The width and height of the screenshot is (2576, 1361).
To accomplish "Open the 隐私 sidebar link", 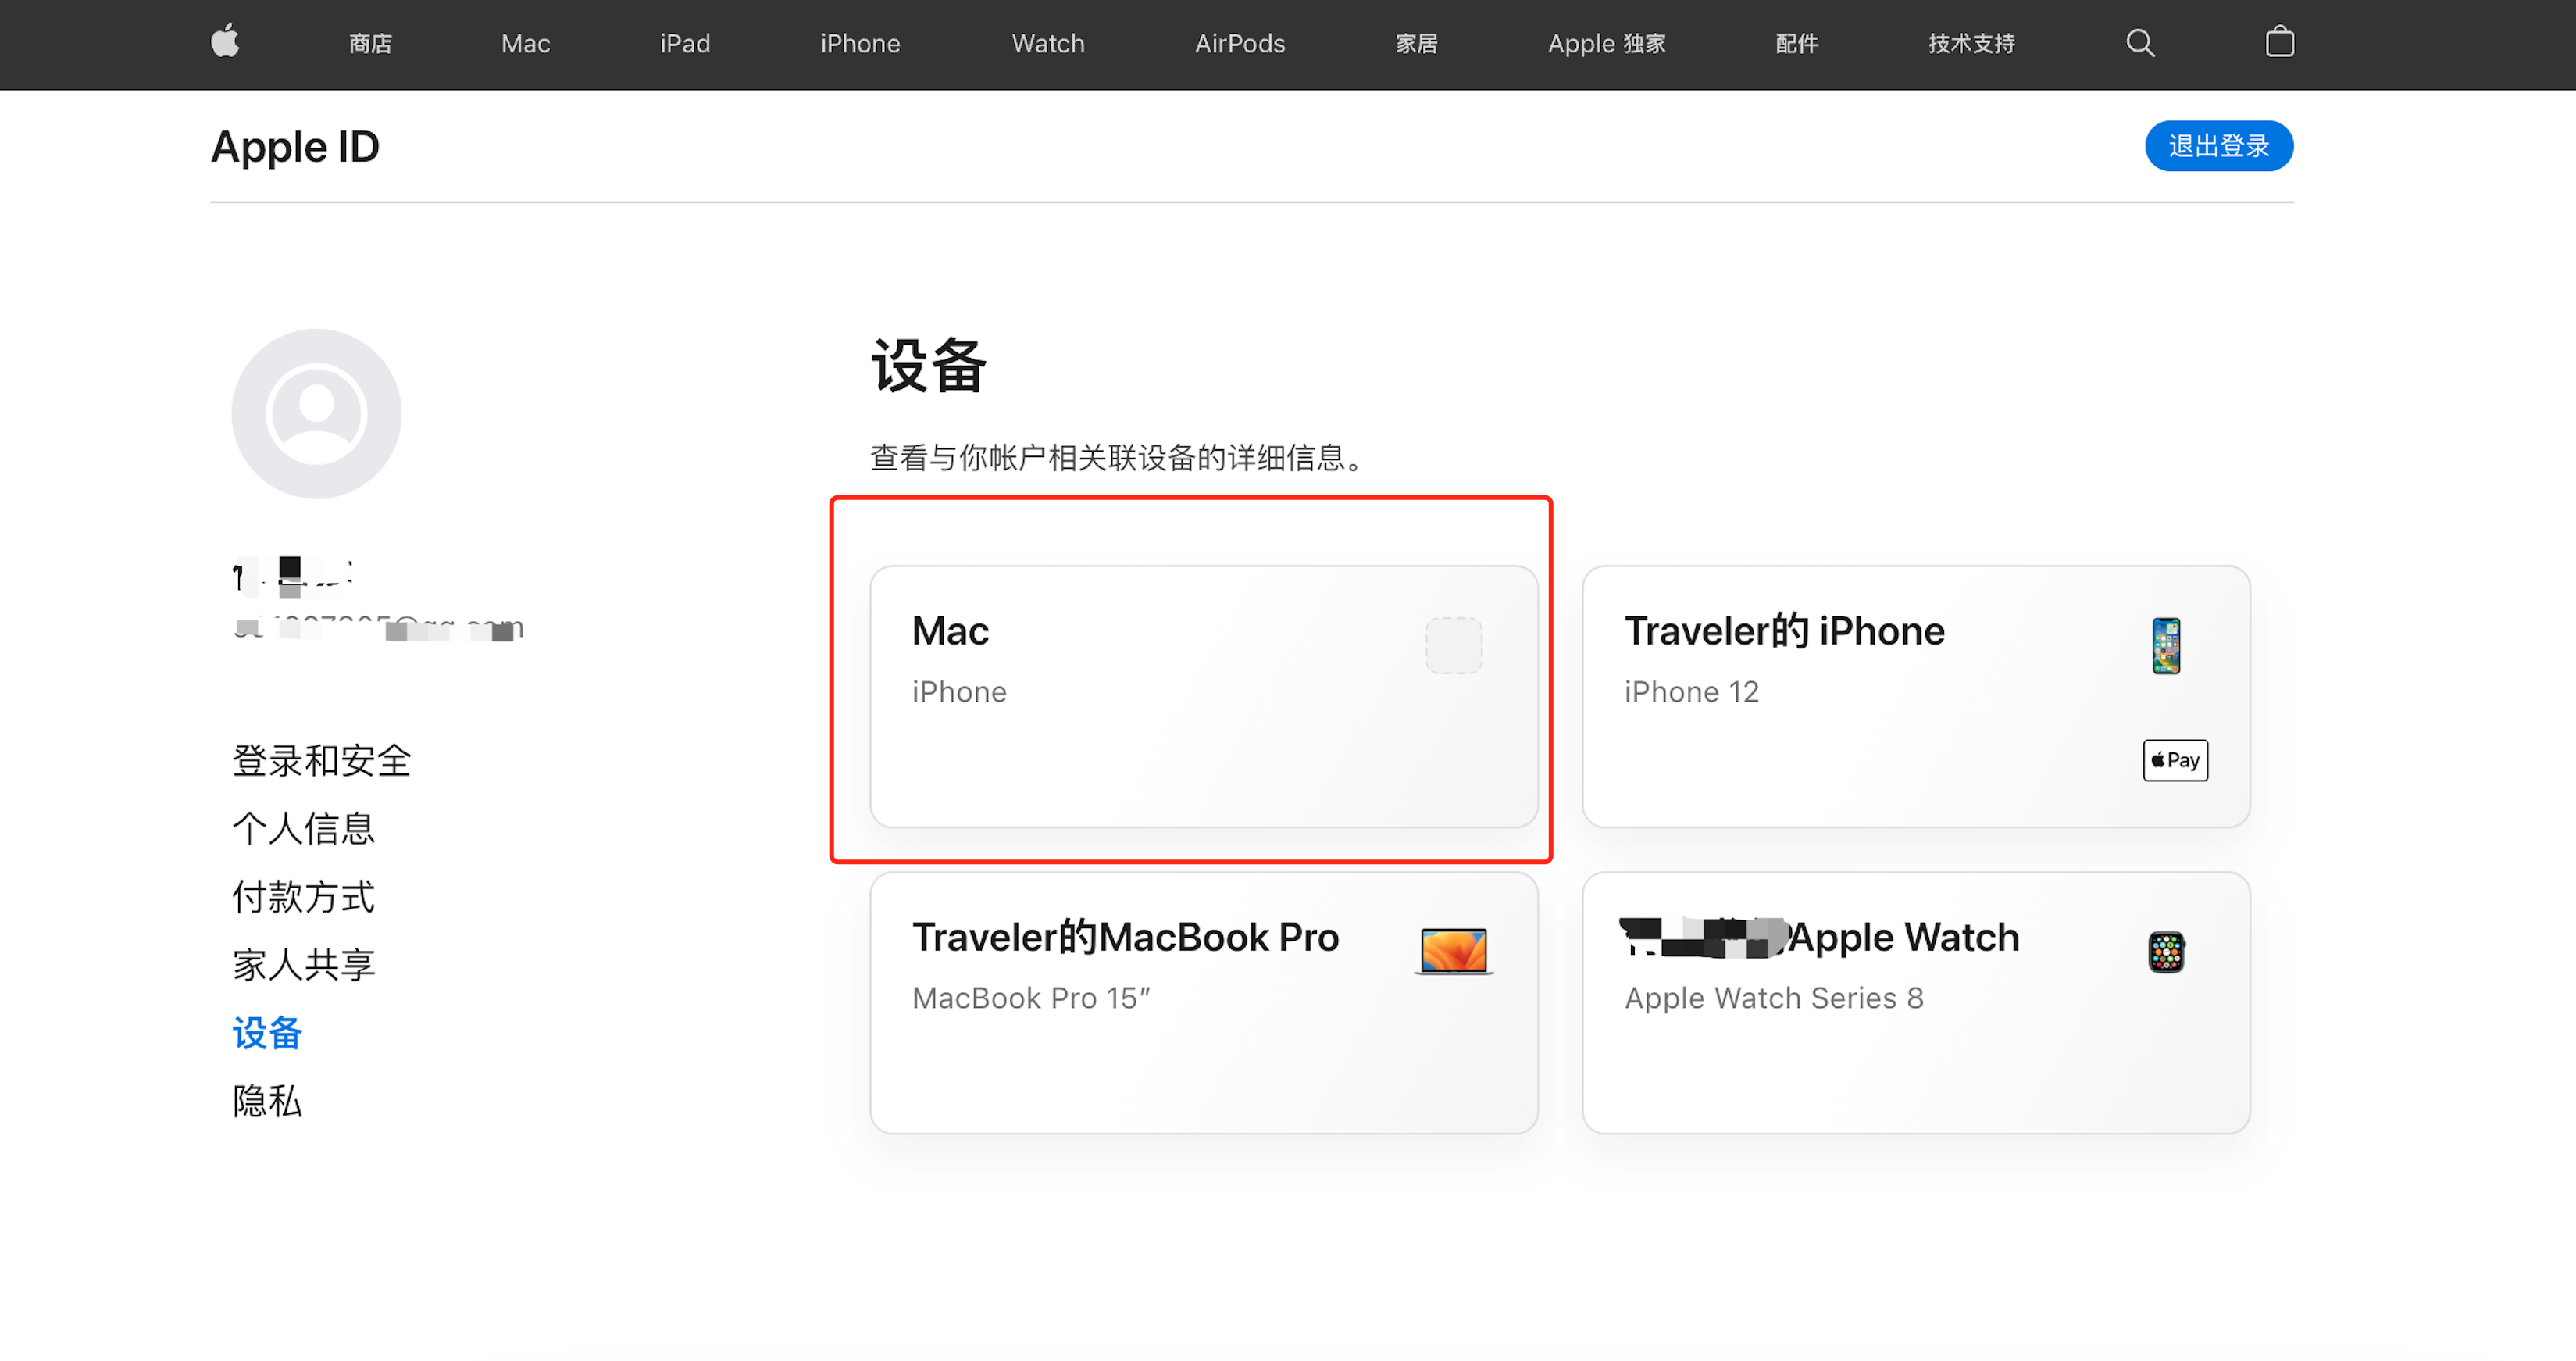I will 266,1101.
